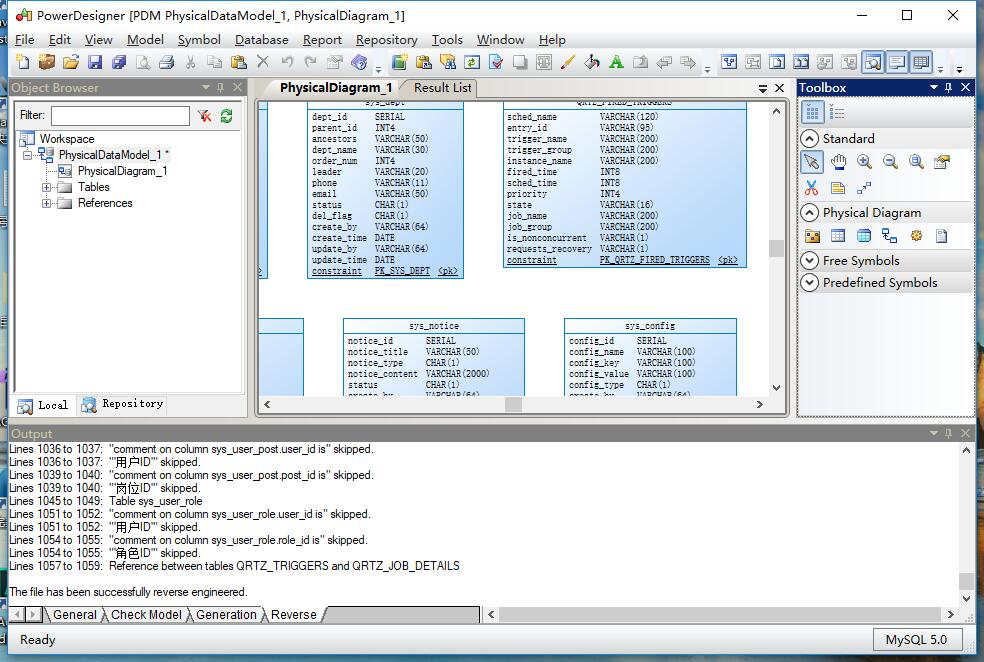Select the Zoom In tool
This screenshot has height=662, width=984.
(864, 162)
